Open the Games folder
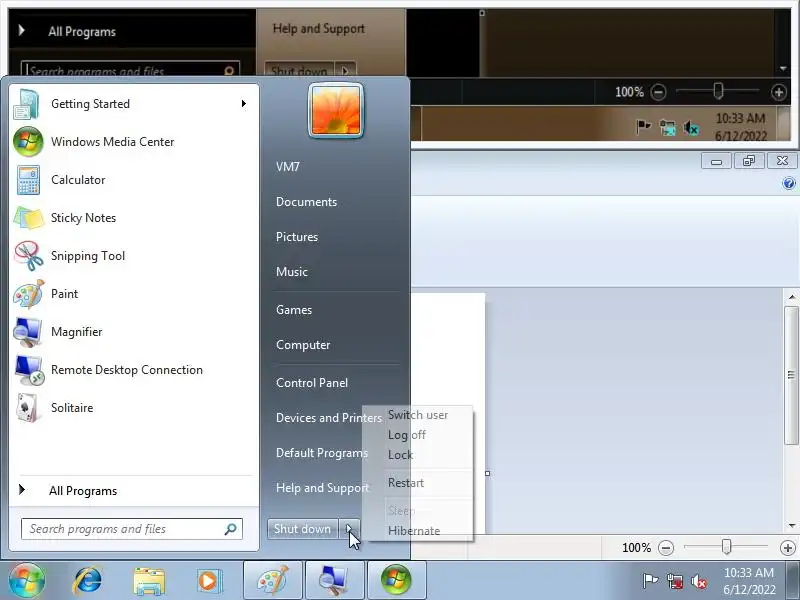Image resolution: width=800 pixels, height=600 pixels. tap(294, 310)
